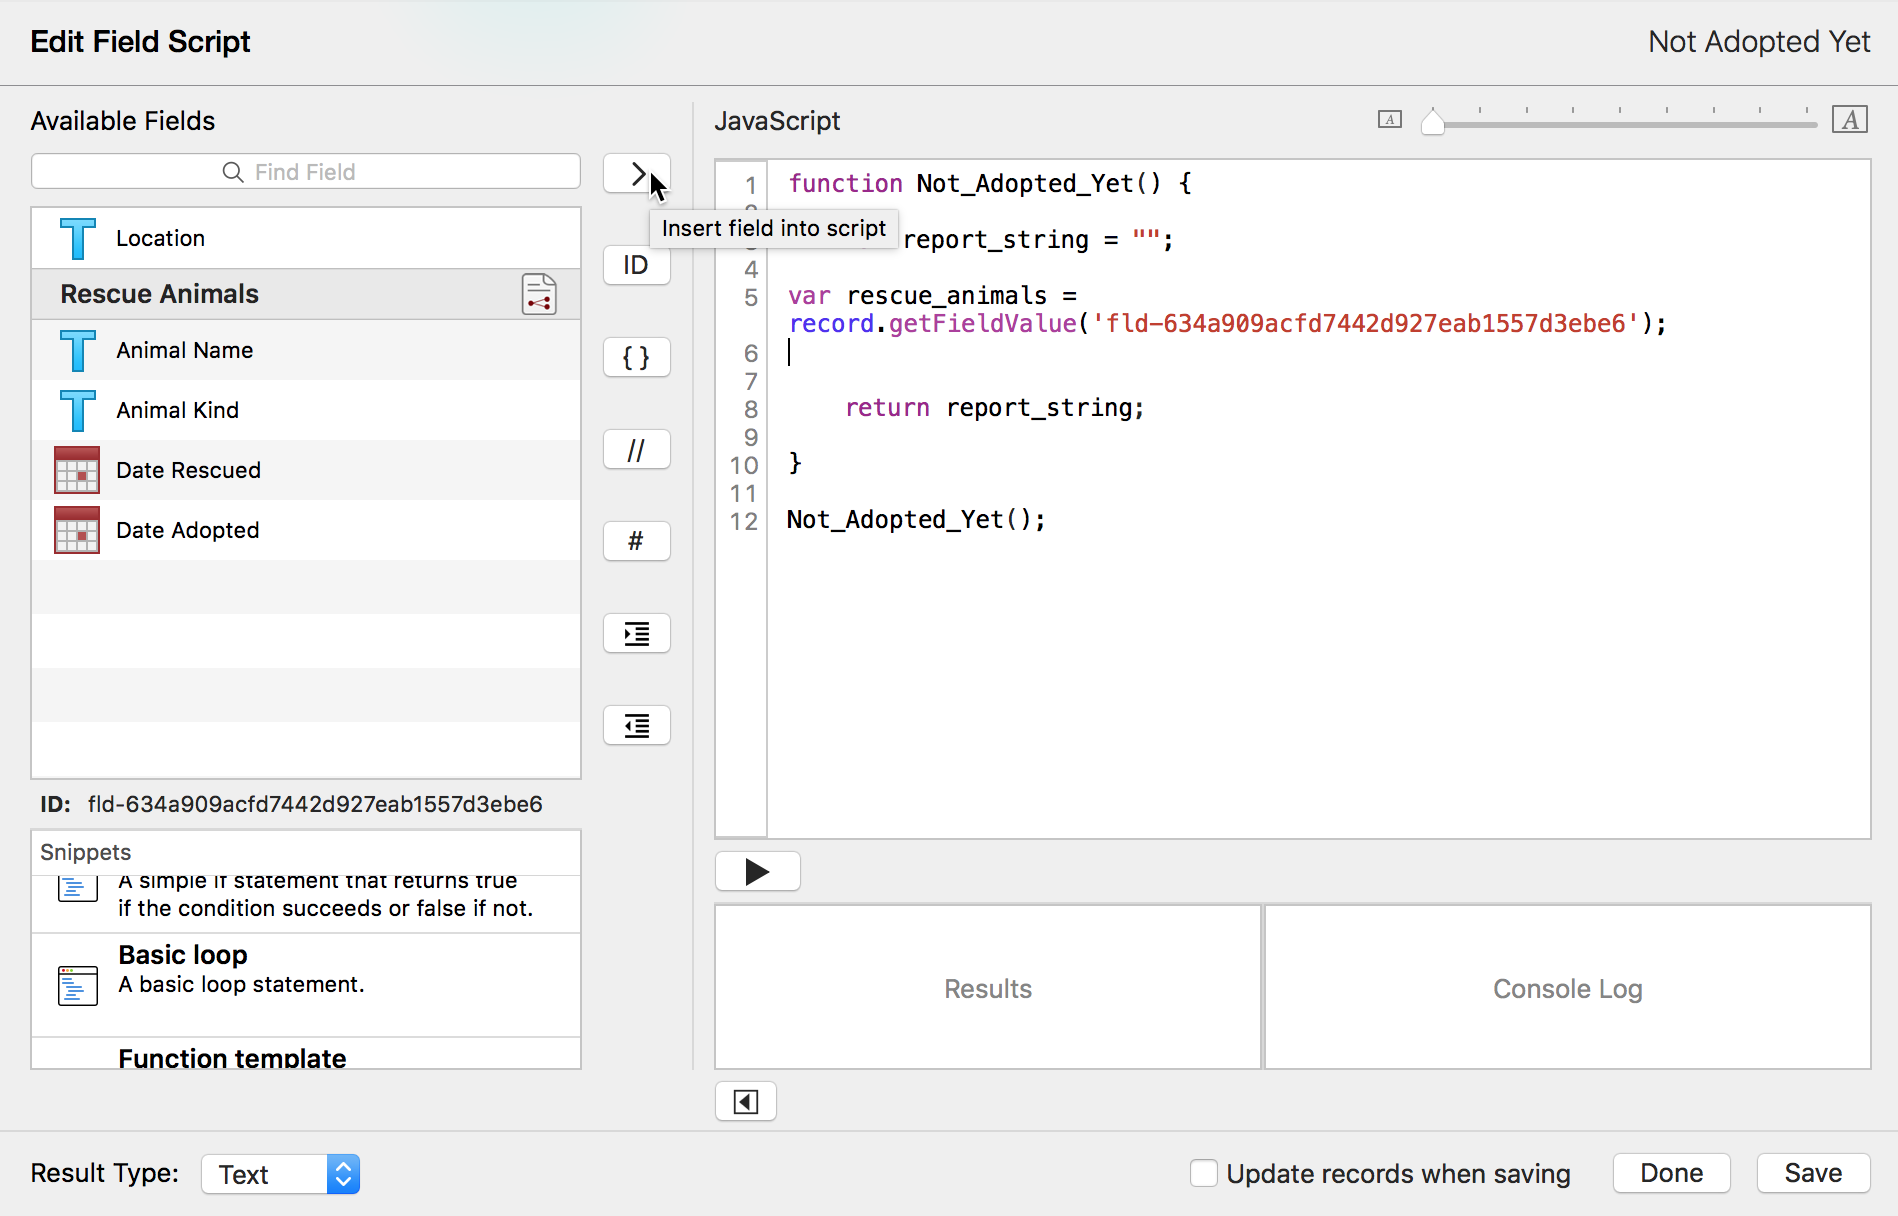1898x1216 pixels.
Task: Click the Animal Kind text field icon
Action: click(77, 410)
